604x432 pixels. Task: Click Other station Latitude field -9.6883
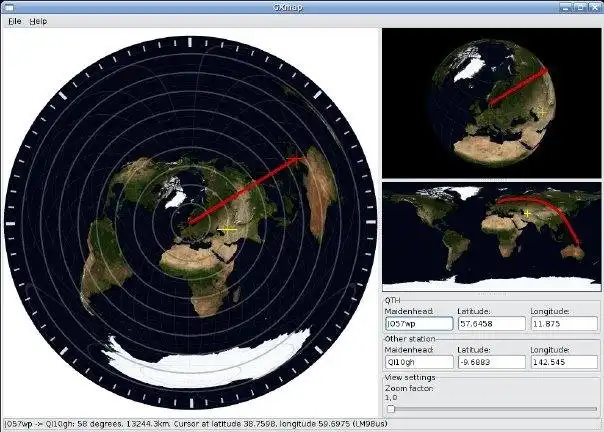pyautogui.click(x=492, y=362)
